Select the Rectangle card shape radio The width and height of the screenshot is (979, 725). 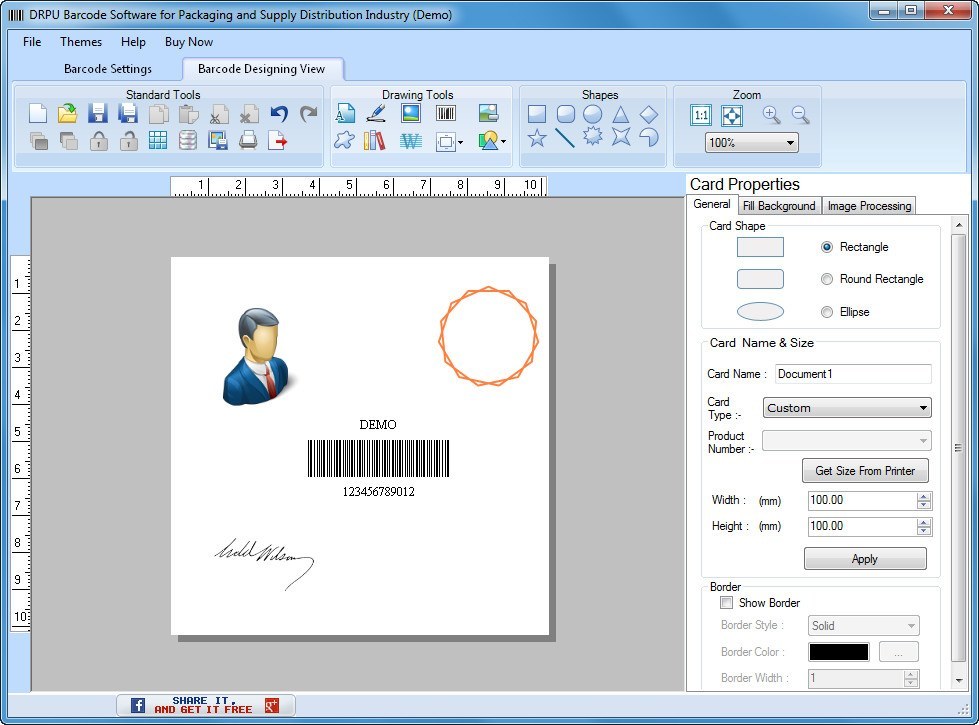tap(827, 247)
